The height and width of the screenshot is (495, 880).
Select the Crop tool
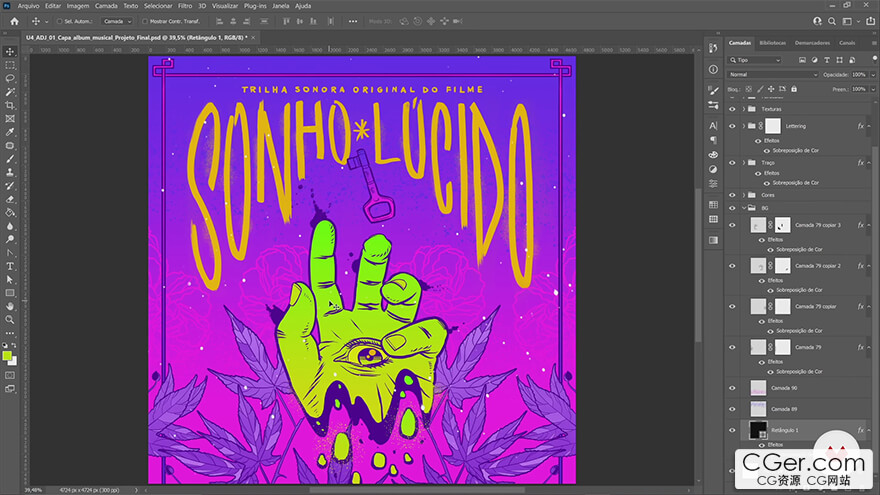click(x=10, y=106)
